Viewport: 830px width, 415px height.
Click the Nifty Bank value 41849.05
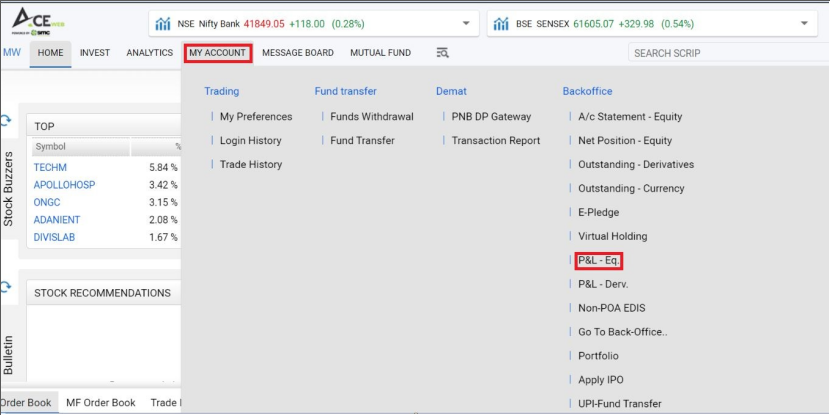pos(264,24)
